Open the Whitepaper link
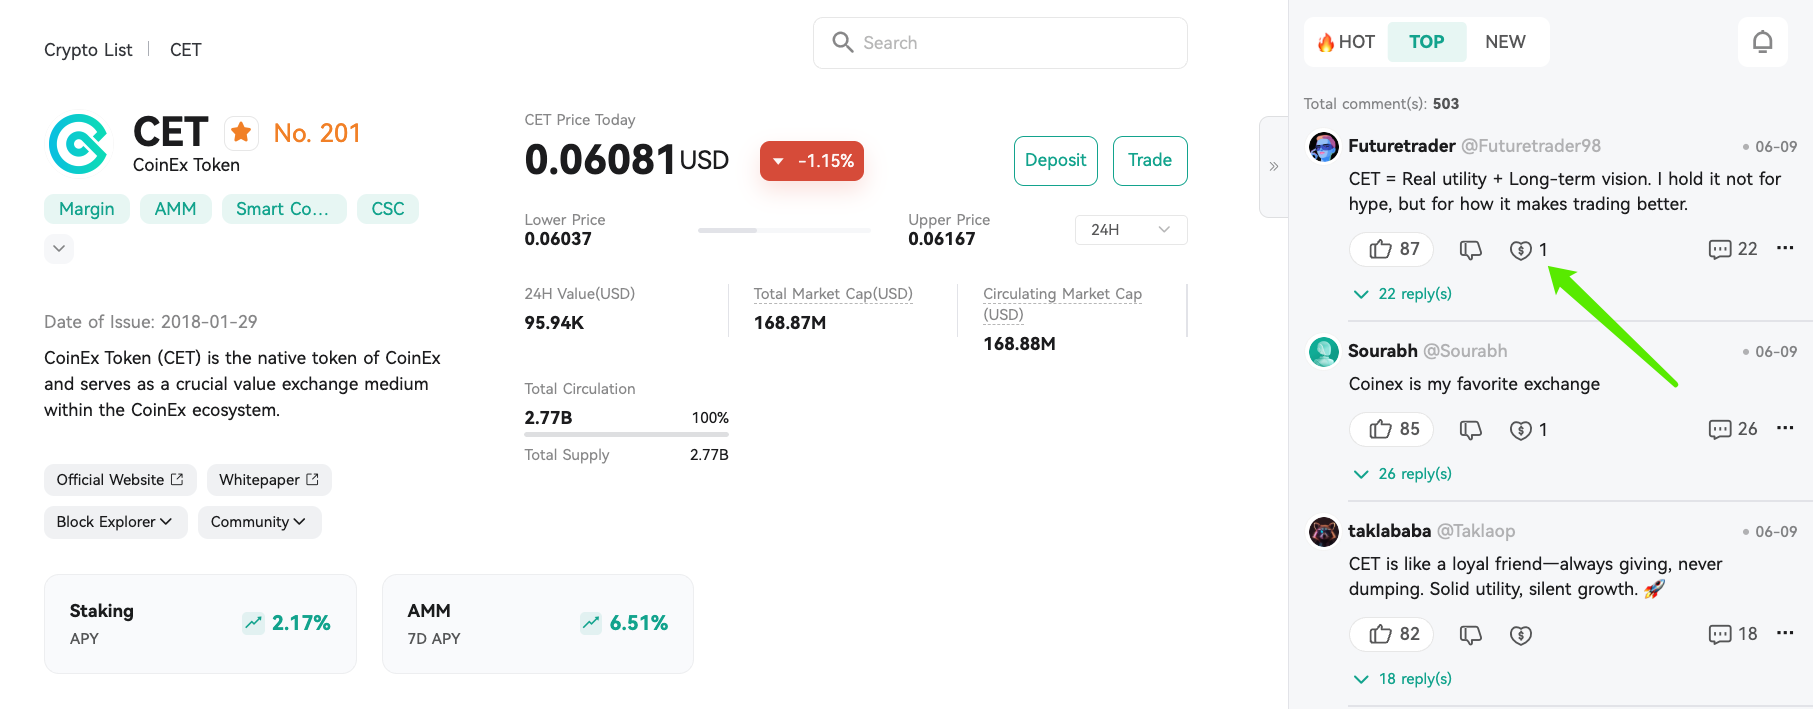1814x709 pixels. click(x=269, y=480)
